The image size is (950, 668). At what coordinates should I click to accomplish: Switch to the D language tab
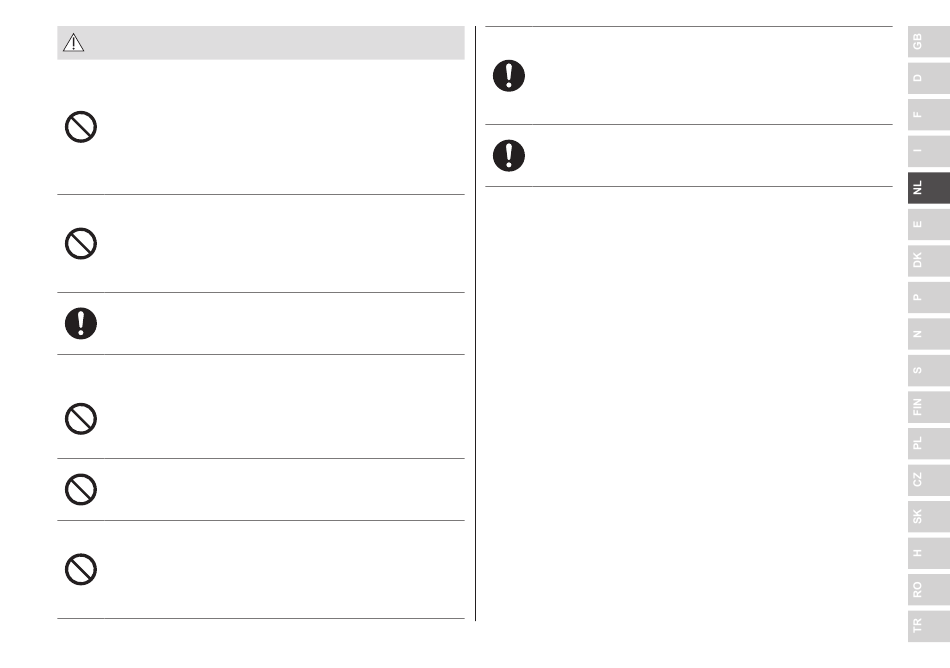[x=929, y=78]
